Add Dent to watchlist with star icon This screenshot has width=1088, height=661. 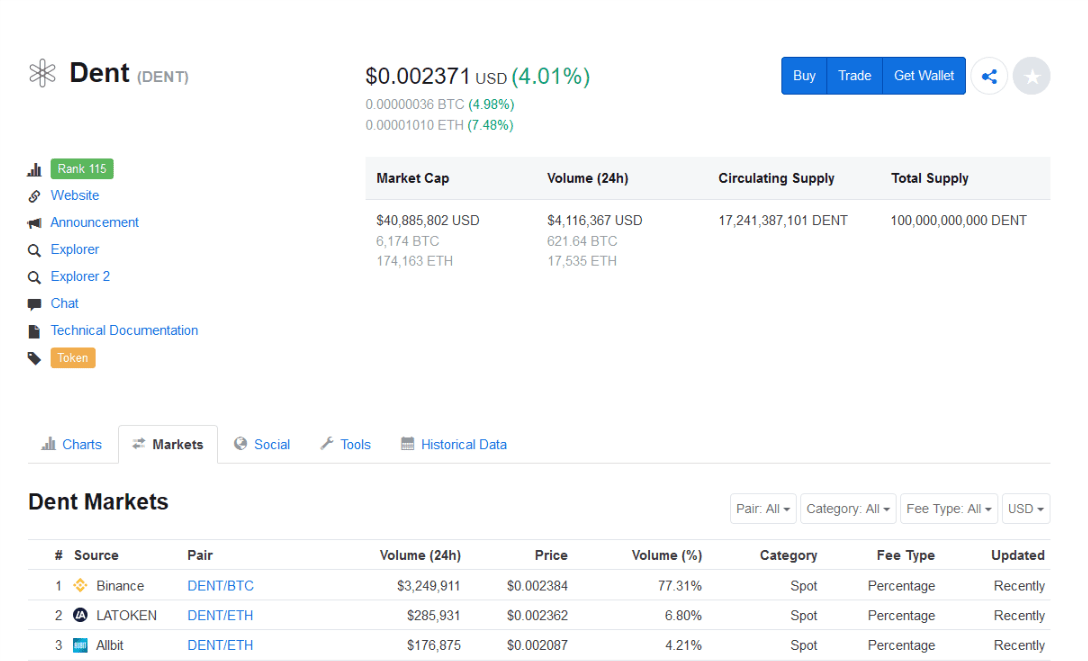[1031, 76]
